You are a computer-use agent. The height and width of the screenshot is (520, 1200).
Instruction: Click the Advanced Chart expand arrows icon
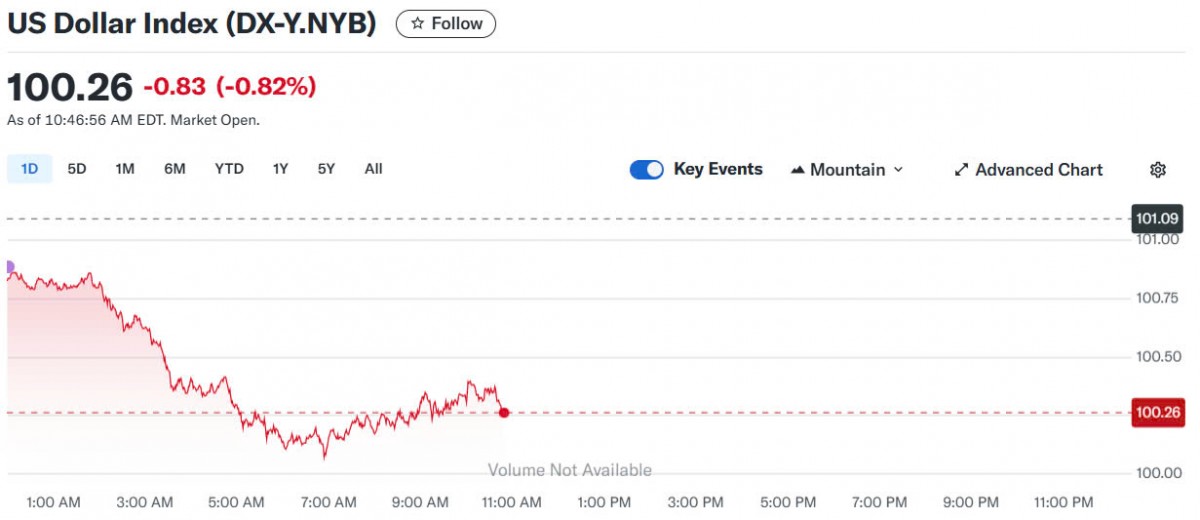coord(961,170)
